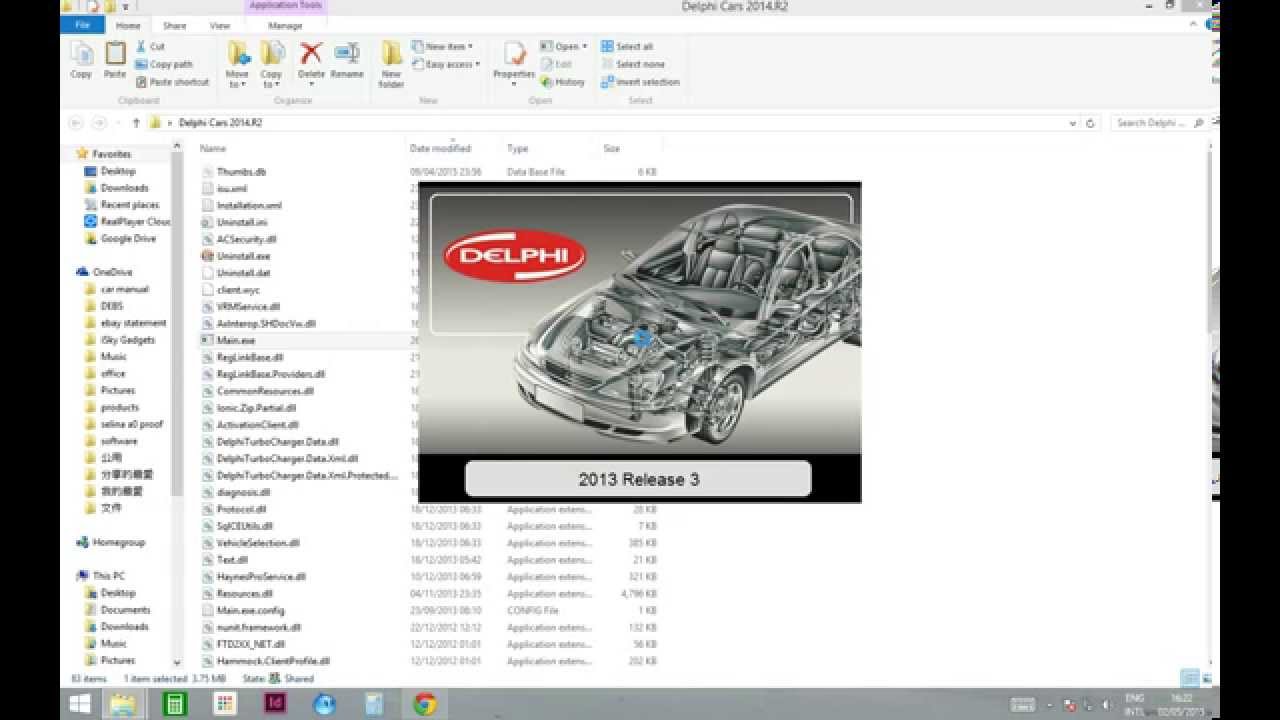Open Recent places in the sidebar
This screenshot has height=720, width=1280.
(x=129, y=205)
